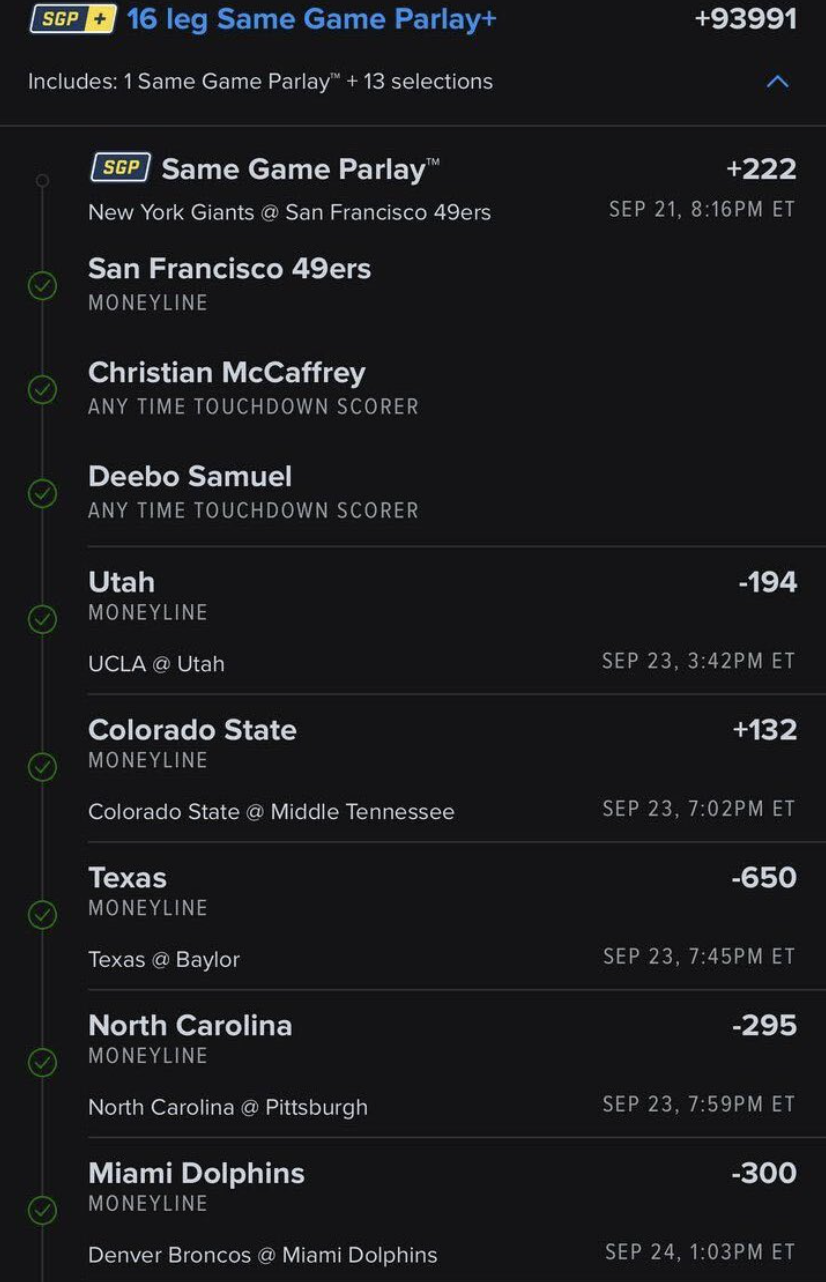Viewport: 826px width, 1282px height.
Task: Click the green checkmark beside San Francisco 49ers
Action: [42, 286]
